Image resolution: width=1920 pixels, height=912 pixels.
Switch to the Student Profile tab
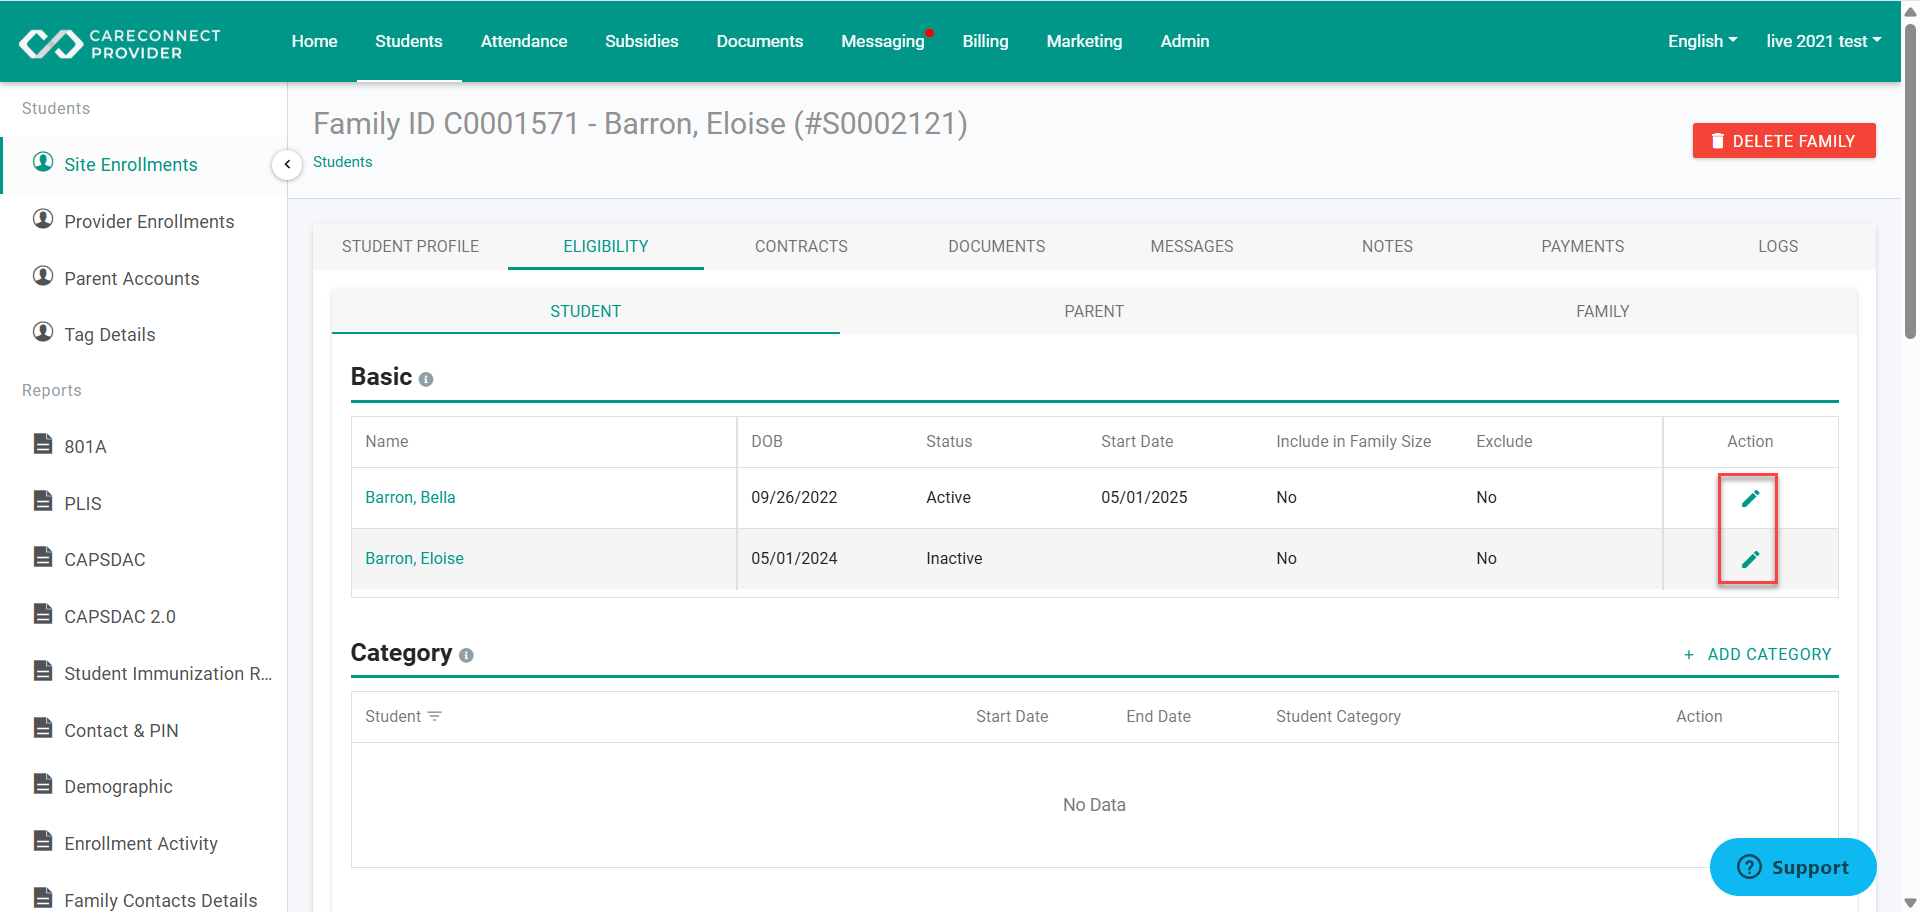(x=410, y=246)
